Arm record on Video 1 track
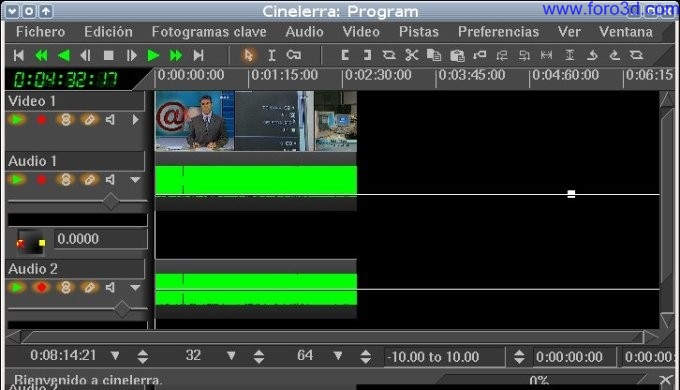The image size is (680, 390). 42,120
